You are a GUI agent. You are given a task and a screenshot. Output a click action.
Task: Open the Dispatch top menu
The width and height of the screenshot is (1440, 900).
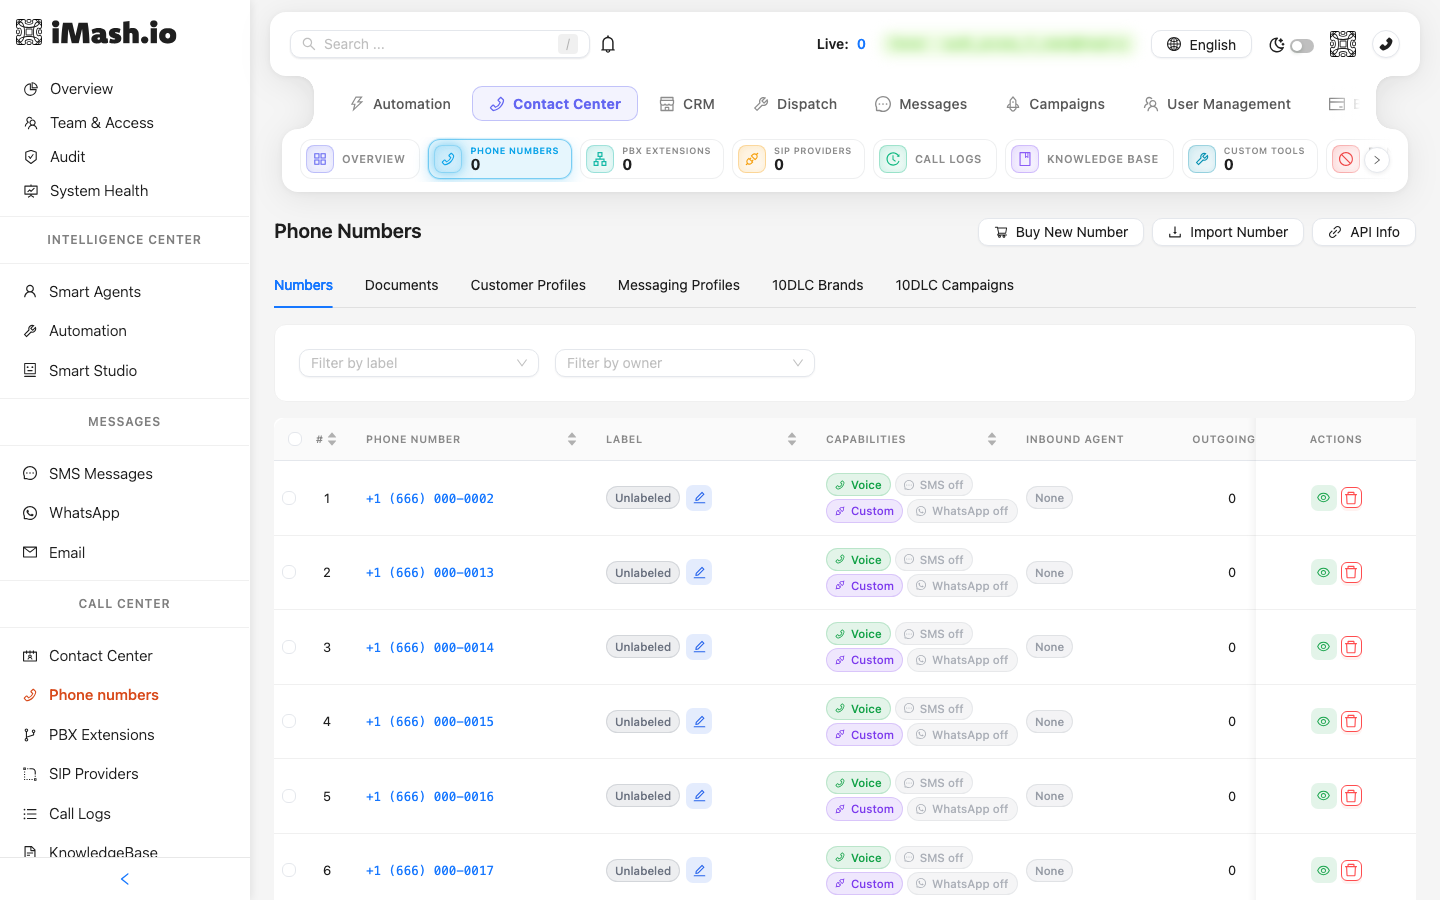pyautogui.click(x=795, y=104)
